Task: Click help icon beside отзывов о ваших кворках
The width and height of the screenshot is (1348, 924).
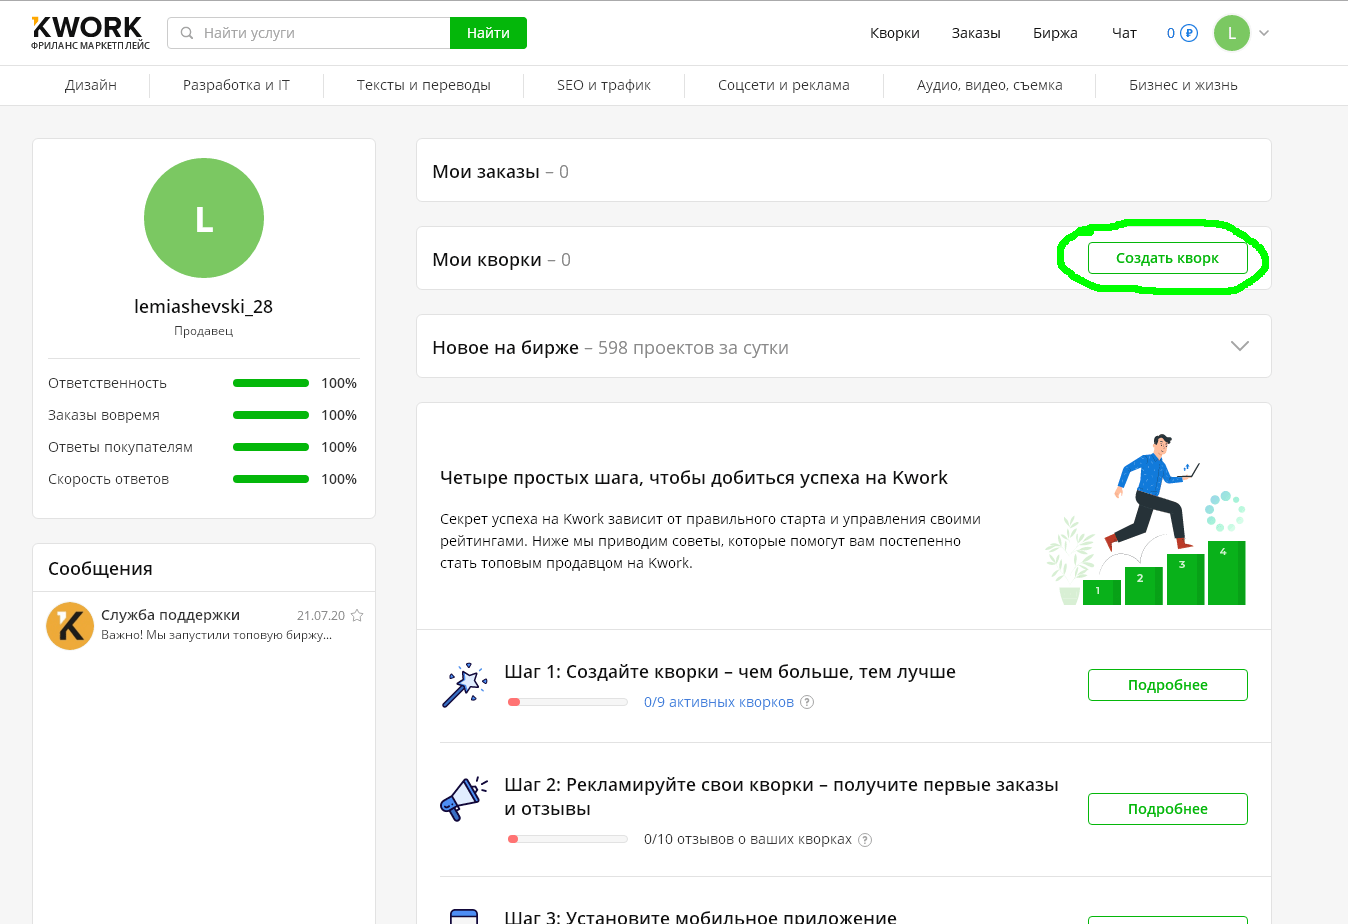Action: point(865,840)
